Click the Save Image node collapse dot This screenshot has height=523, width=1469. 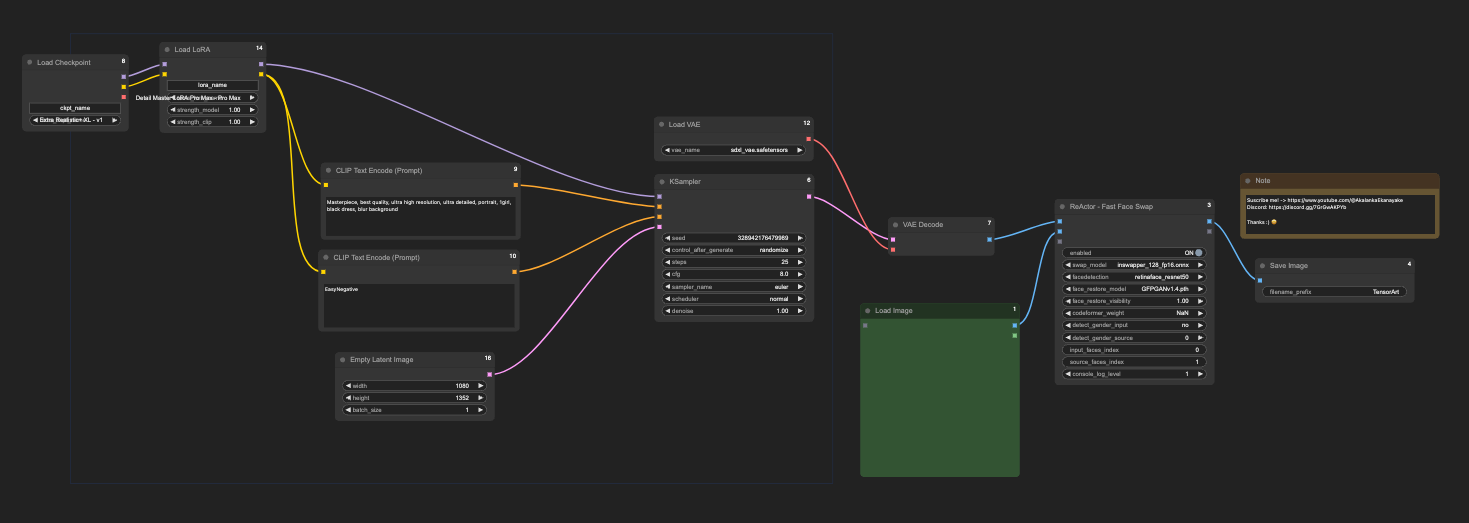(x=1262, y=265)
